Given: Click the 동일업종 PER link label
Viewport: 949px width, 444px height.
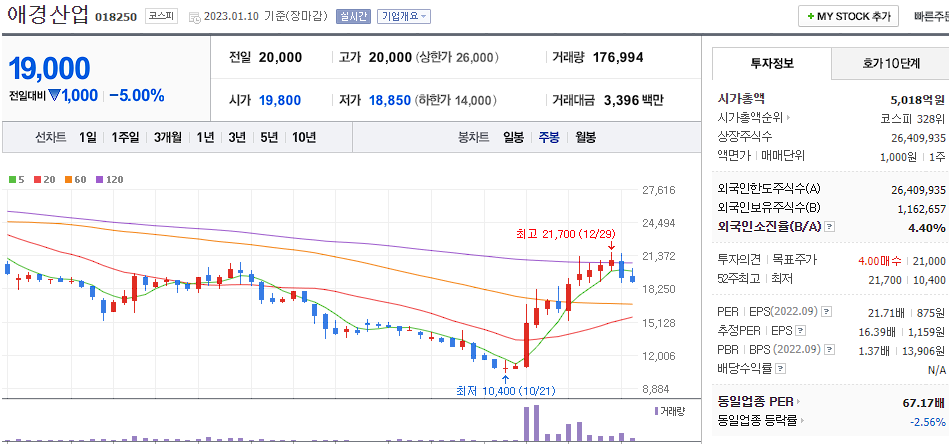Looking at the screenshot, I should point(756,402).
